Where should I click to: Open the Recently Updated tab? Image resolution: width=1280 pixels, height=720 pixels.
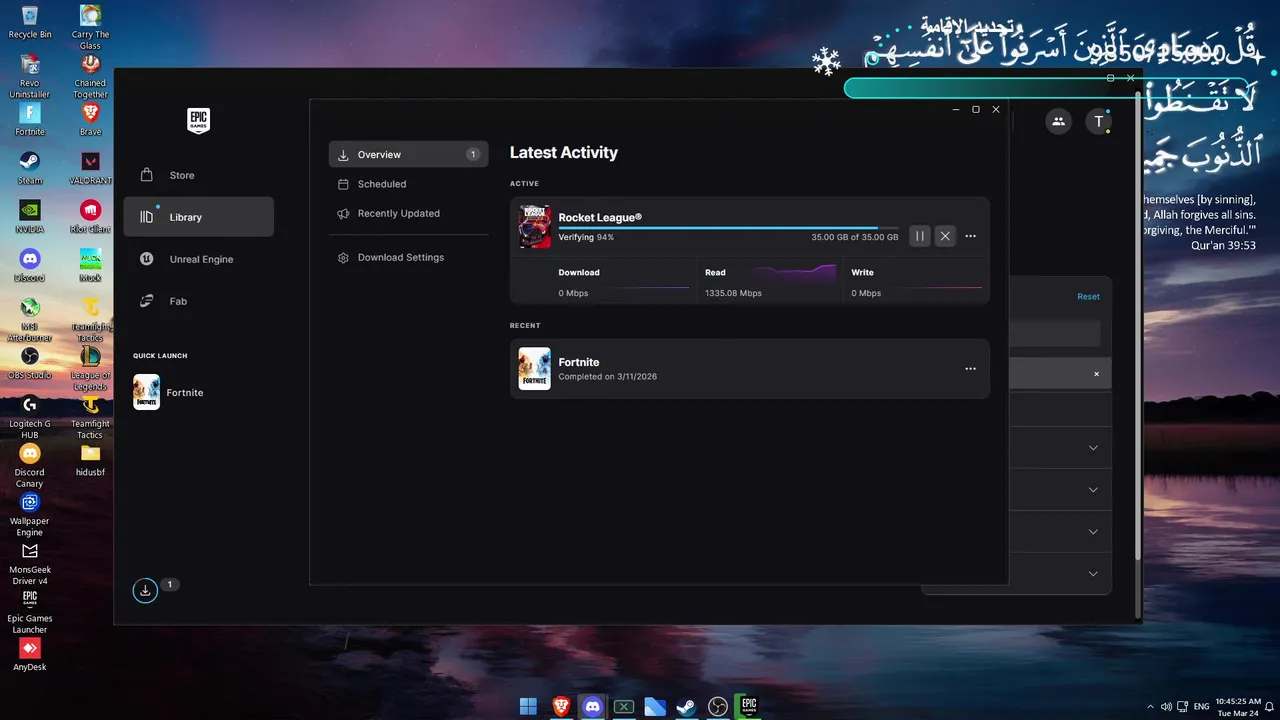tap(408, 213)
